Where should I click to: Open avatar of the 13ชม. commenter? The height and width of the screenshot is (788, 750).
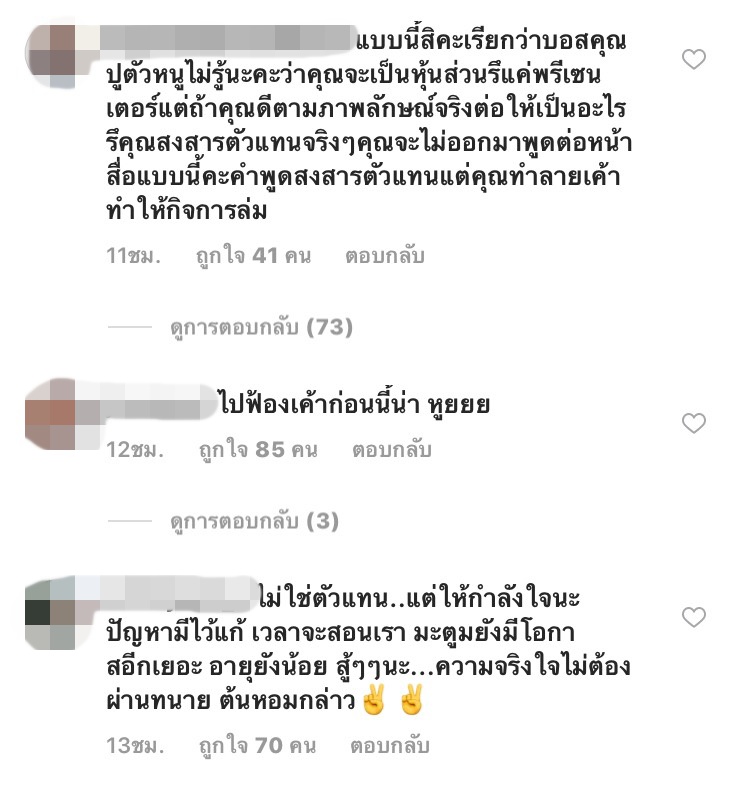click(50, 613)
